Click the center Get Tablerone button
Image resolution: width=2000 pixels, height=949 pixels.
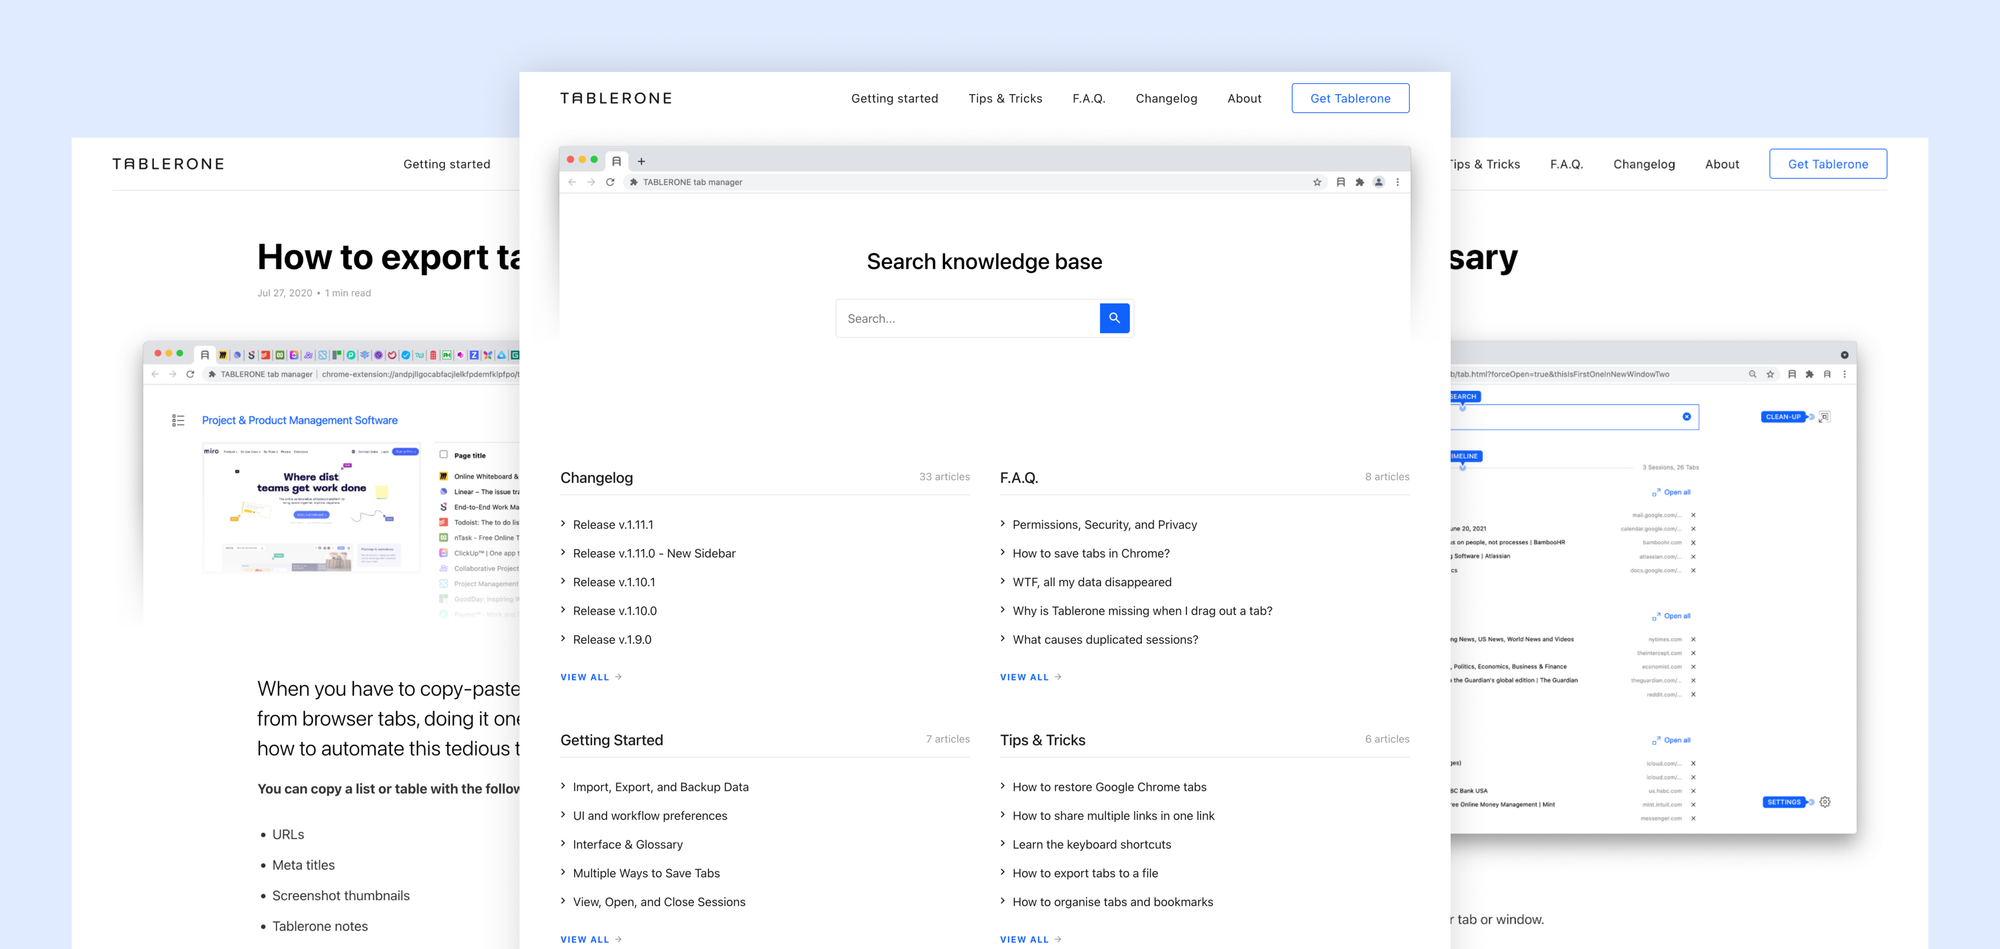click(x=1350, y=98)
